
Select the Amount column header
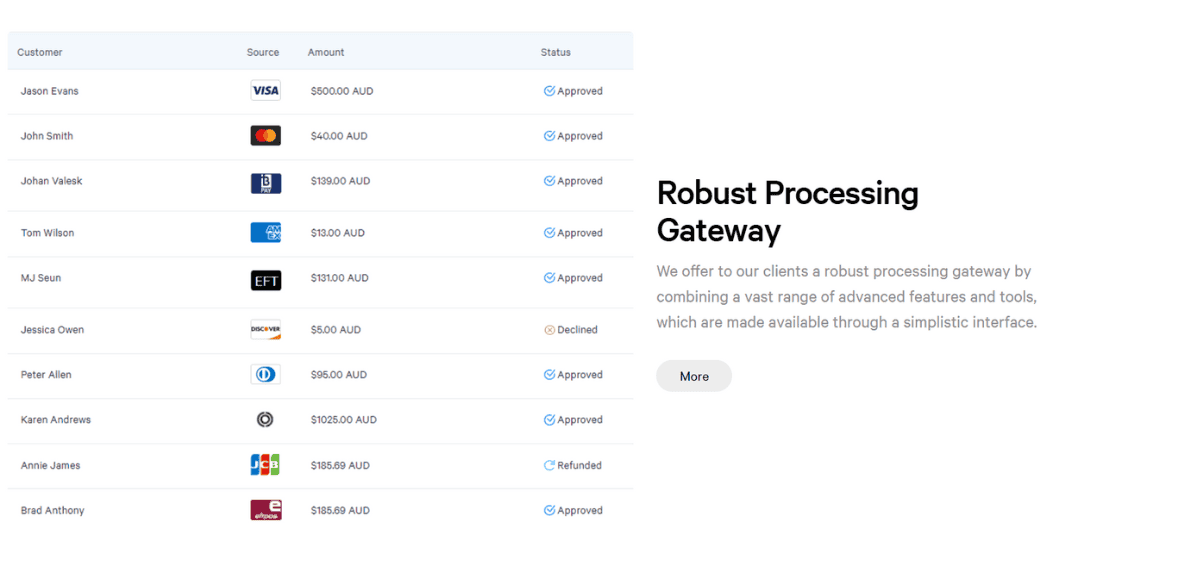326,52
